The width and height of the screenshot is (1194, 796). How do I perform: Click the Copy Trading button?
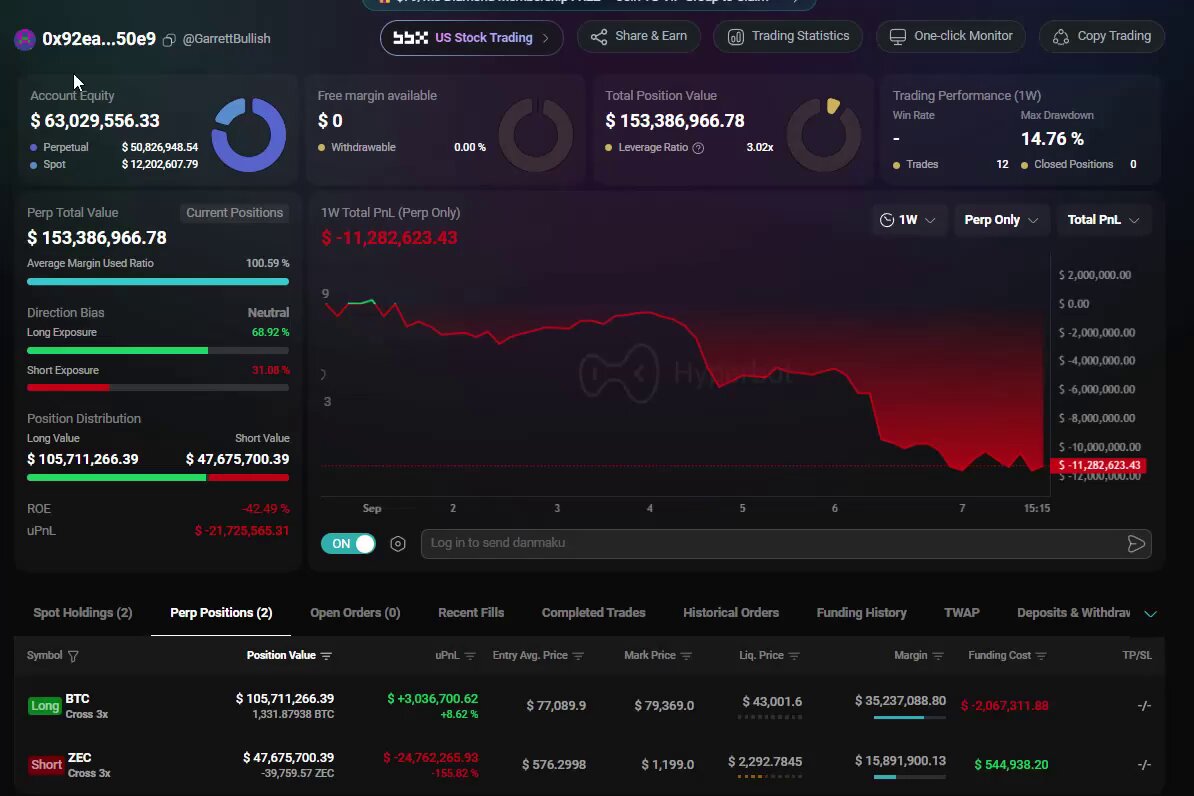(1102, 37)
